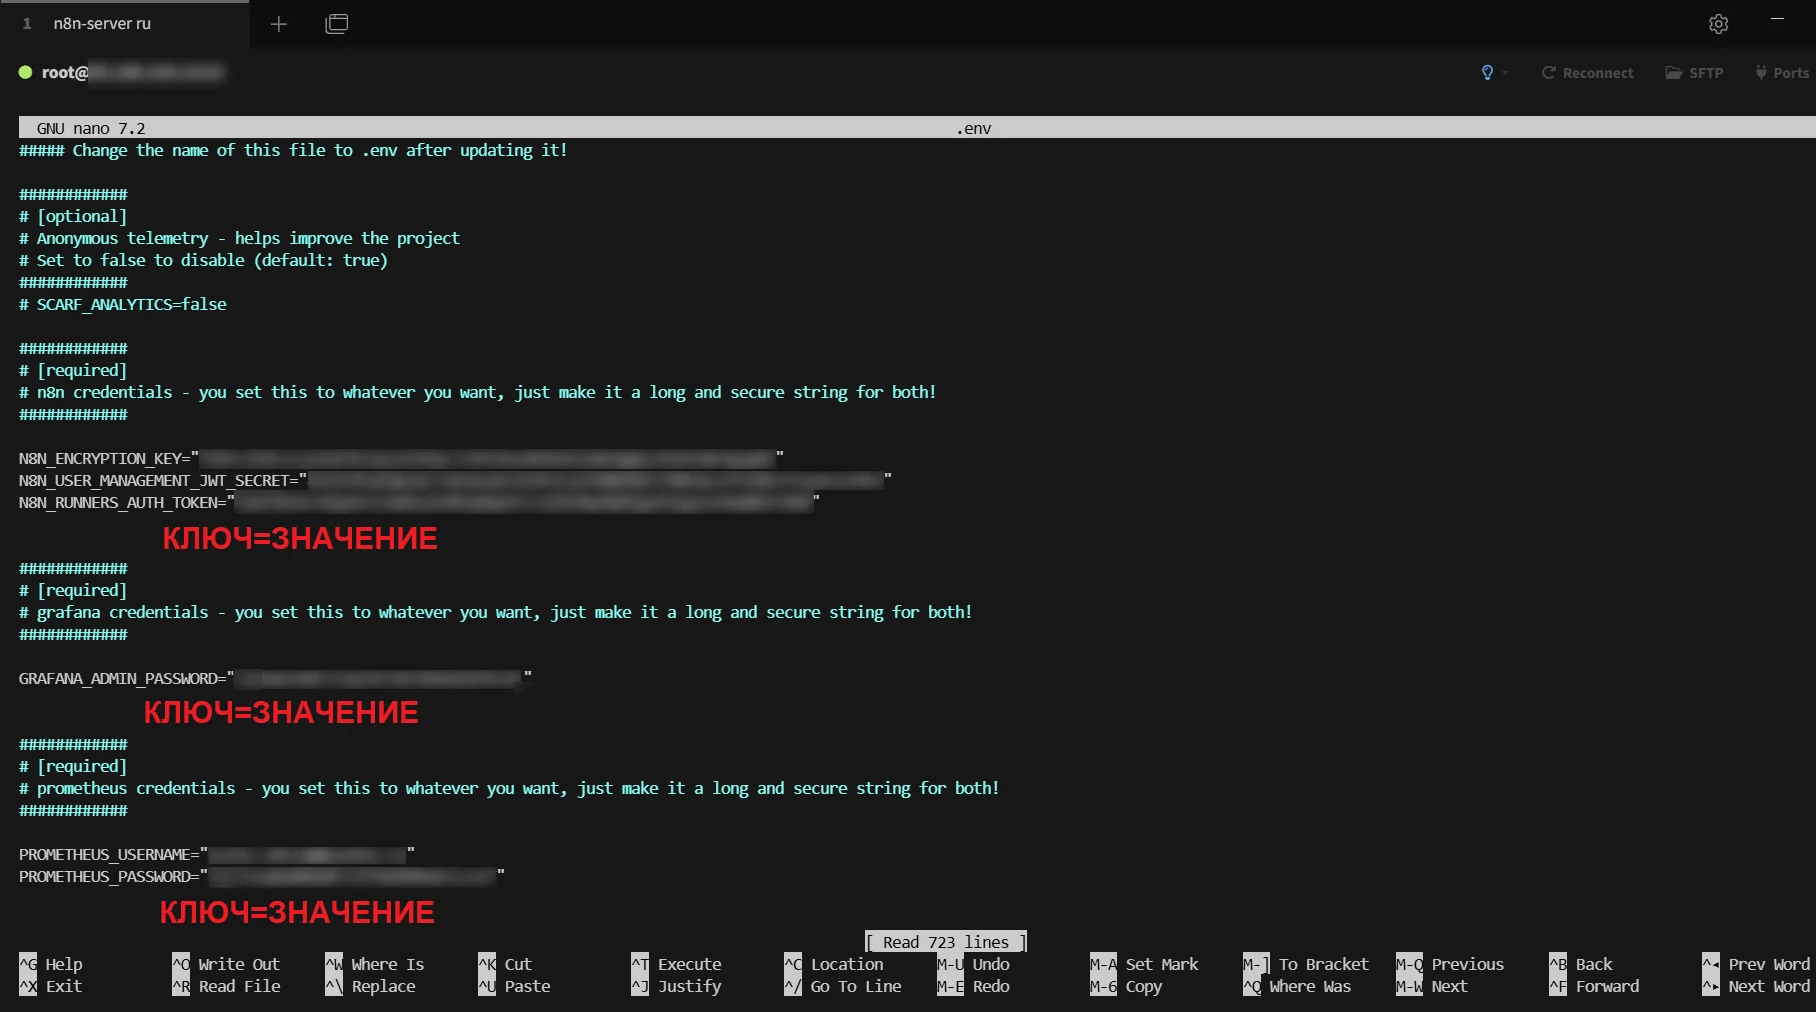
Task: Place cursor on N8N_USER_MANAGEMENT_JWT_SECRET line
Action: (x=455, y=480)
